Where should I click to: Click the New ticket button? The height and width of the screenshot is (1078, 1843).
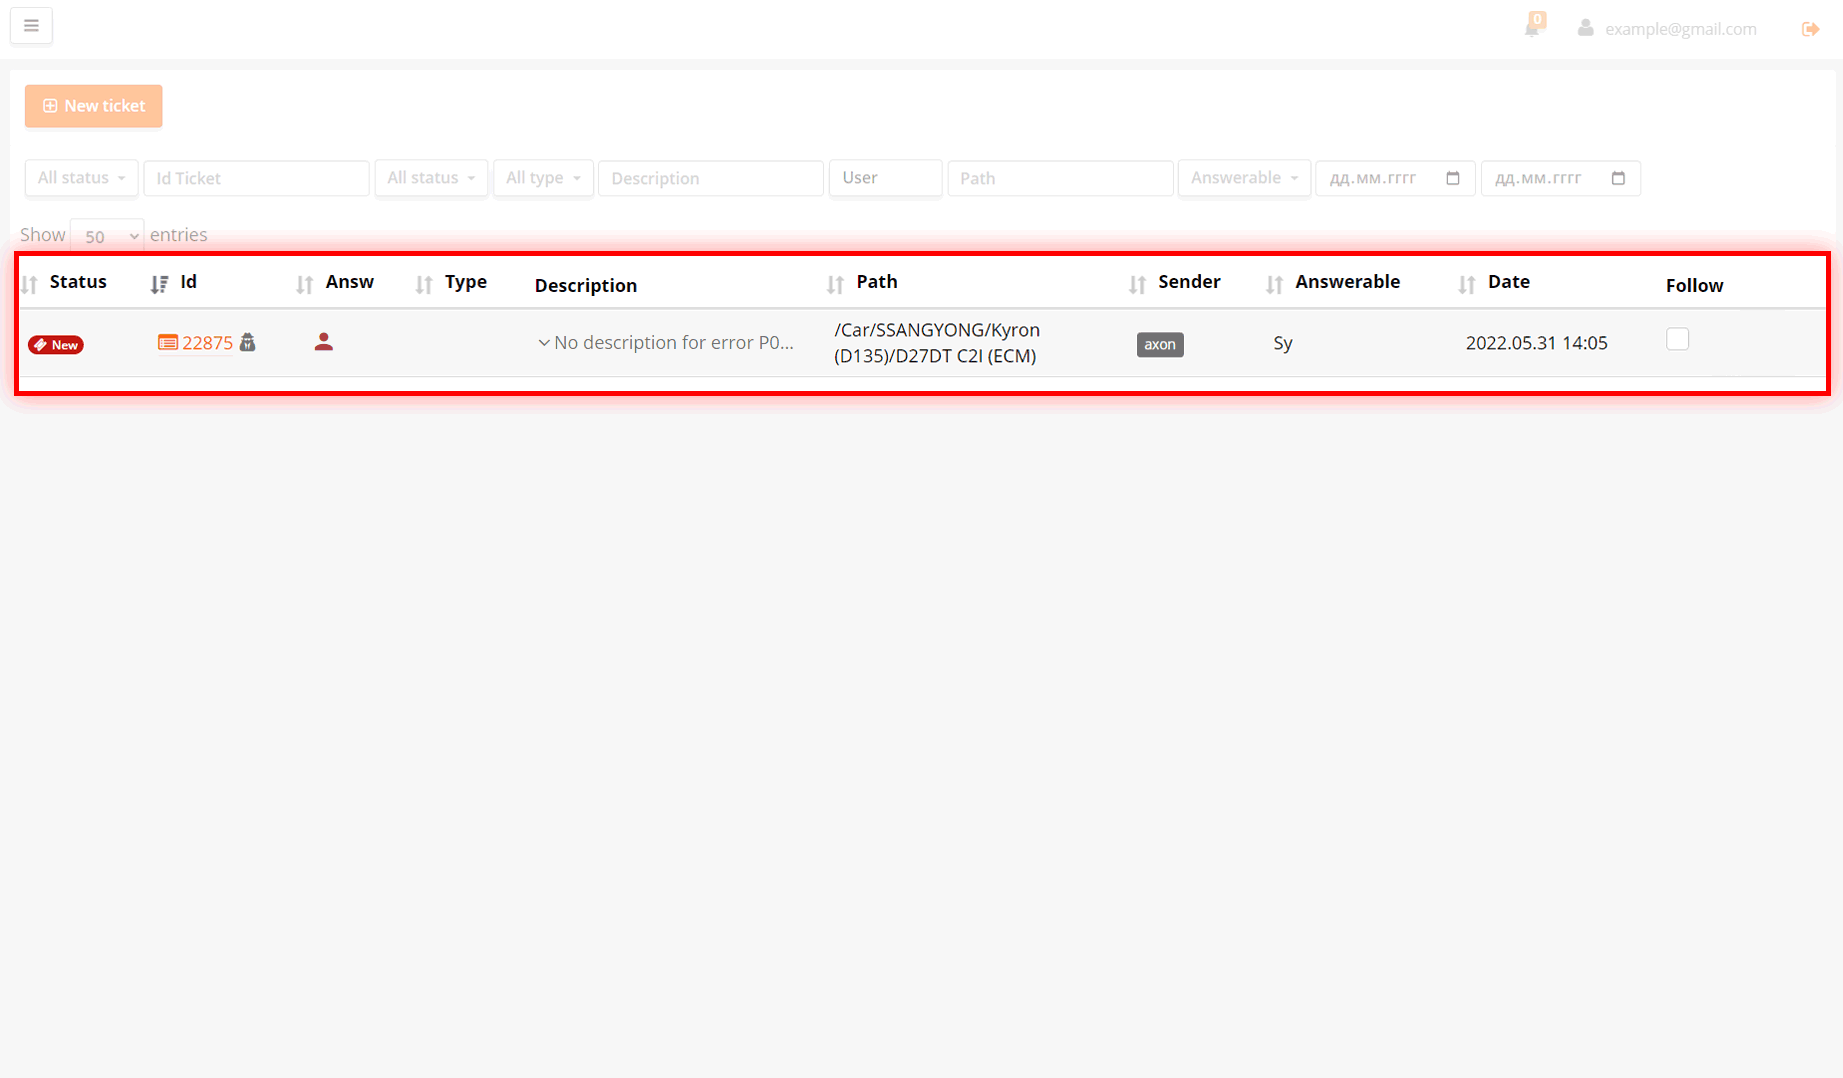93,105
